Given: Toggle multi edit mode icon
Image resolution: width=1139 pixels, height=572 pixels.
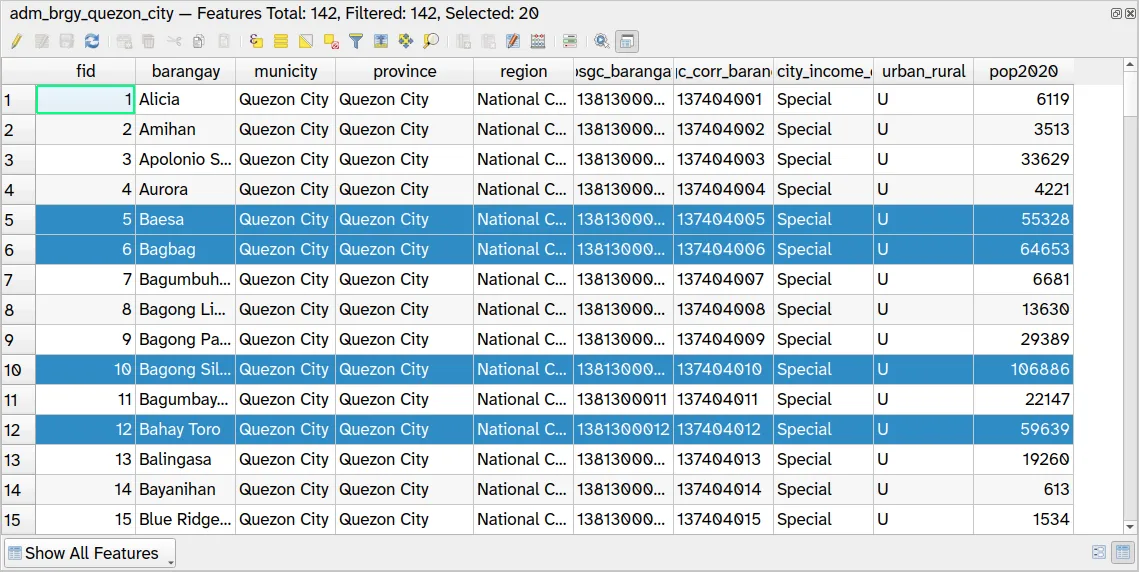Looking at the screenshot, I should point(41,41).
